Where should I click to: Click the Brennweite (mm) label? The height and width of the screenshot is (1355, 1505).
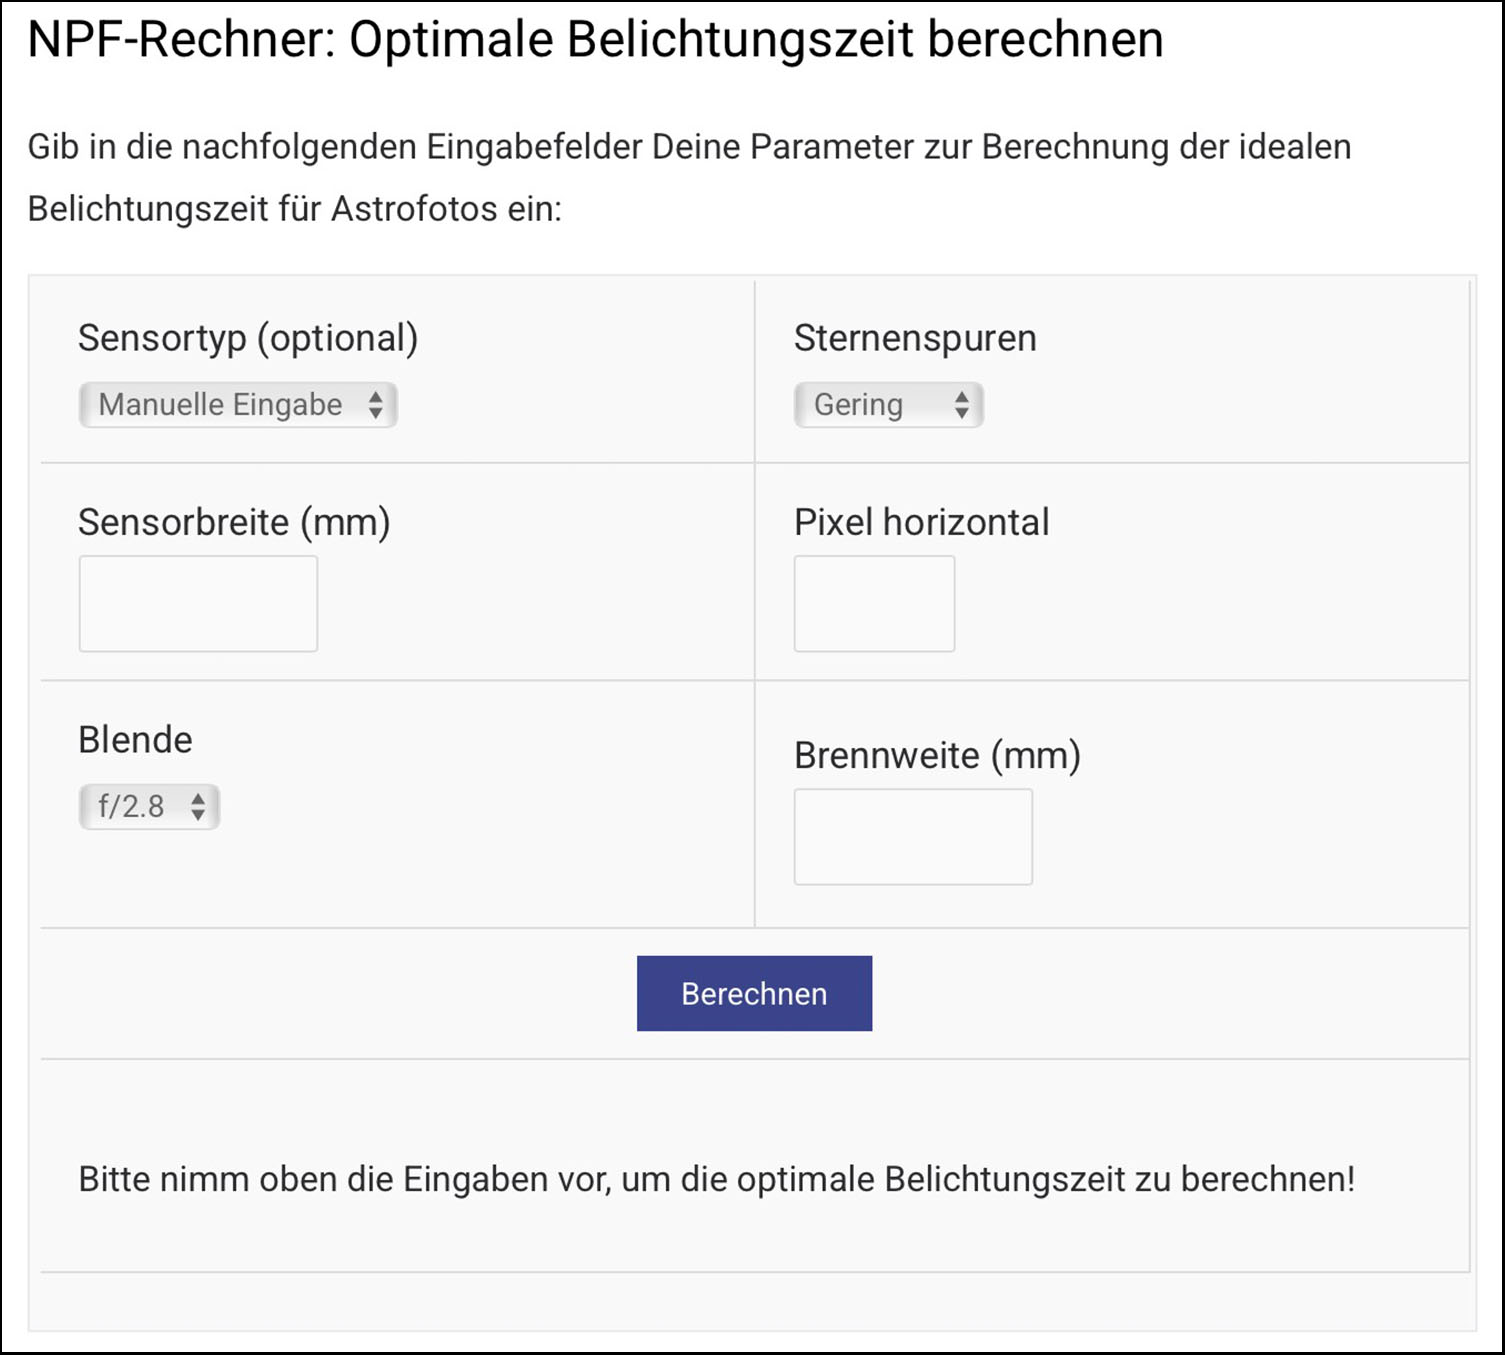(x=937, y=755)
